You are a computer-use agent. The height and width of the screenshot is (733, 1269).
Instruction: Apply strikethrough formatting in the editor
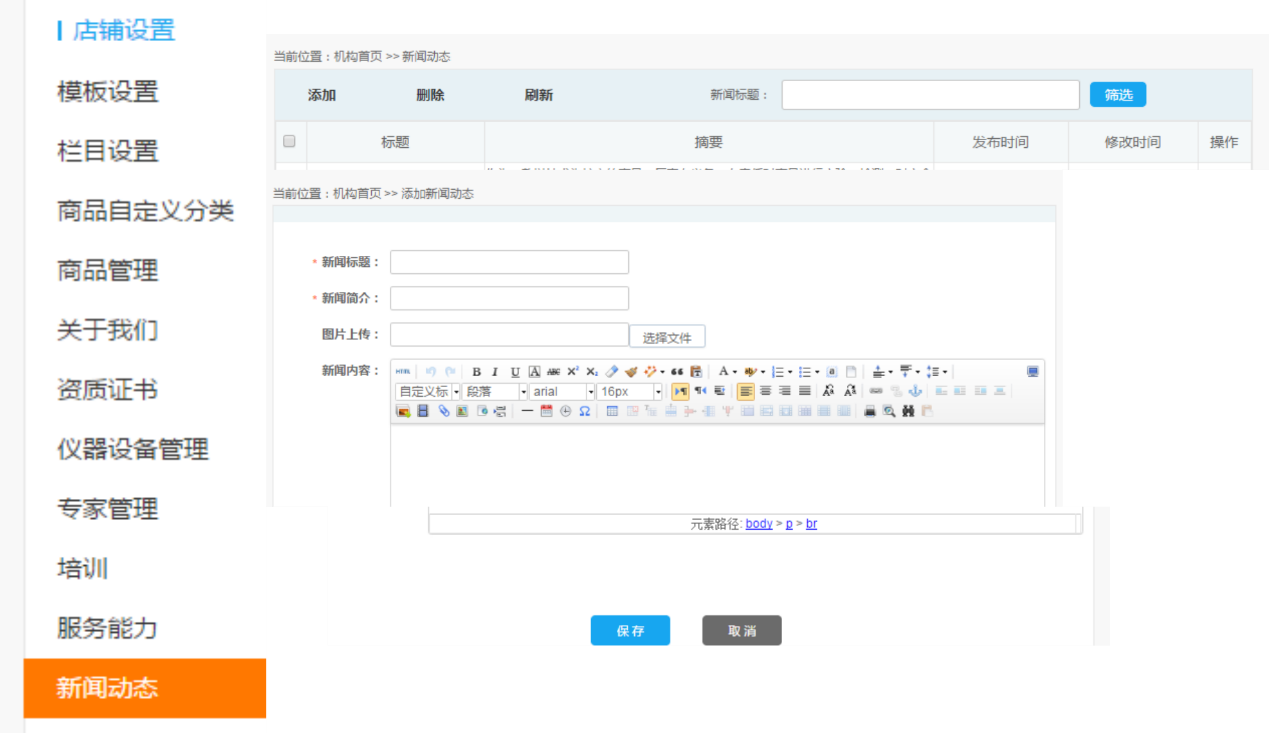(x=554, y=371)
